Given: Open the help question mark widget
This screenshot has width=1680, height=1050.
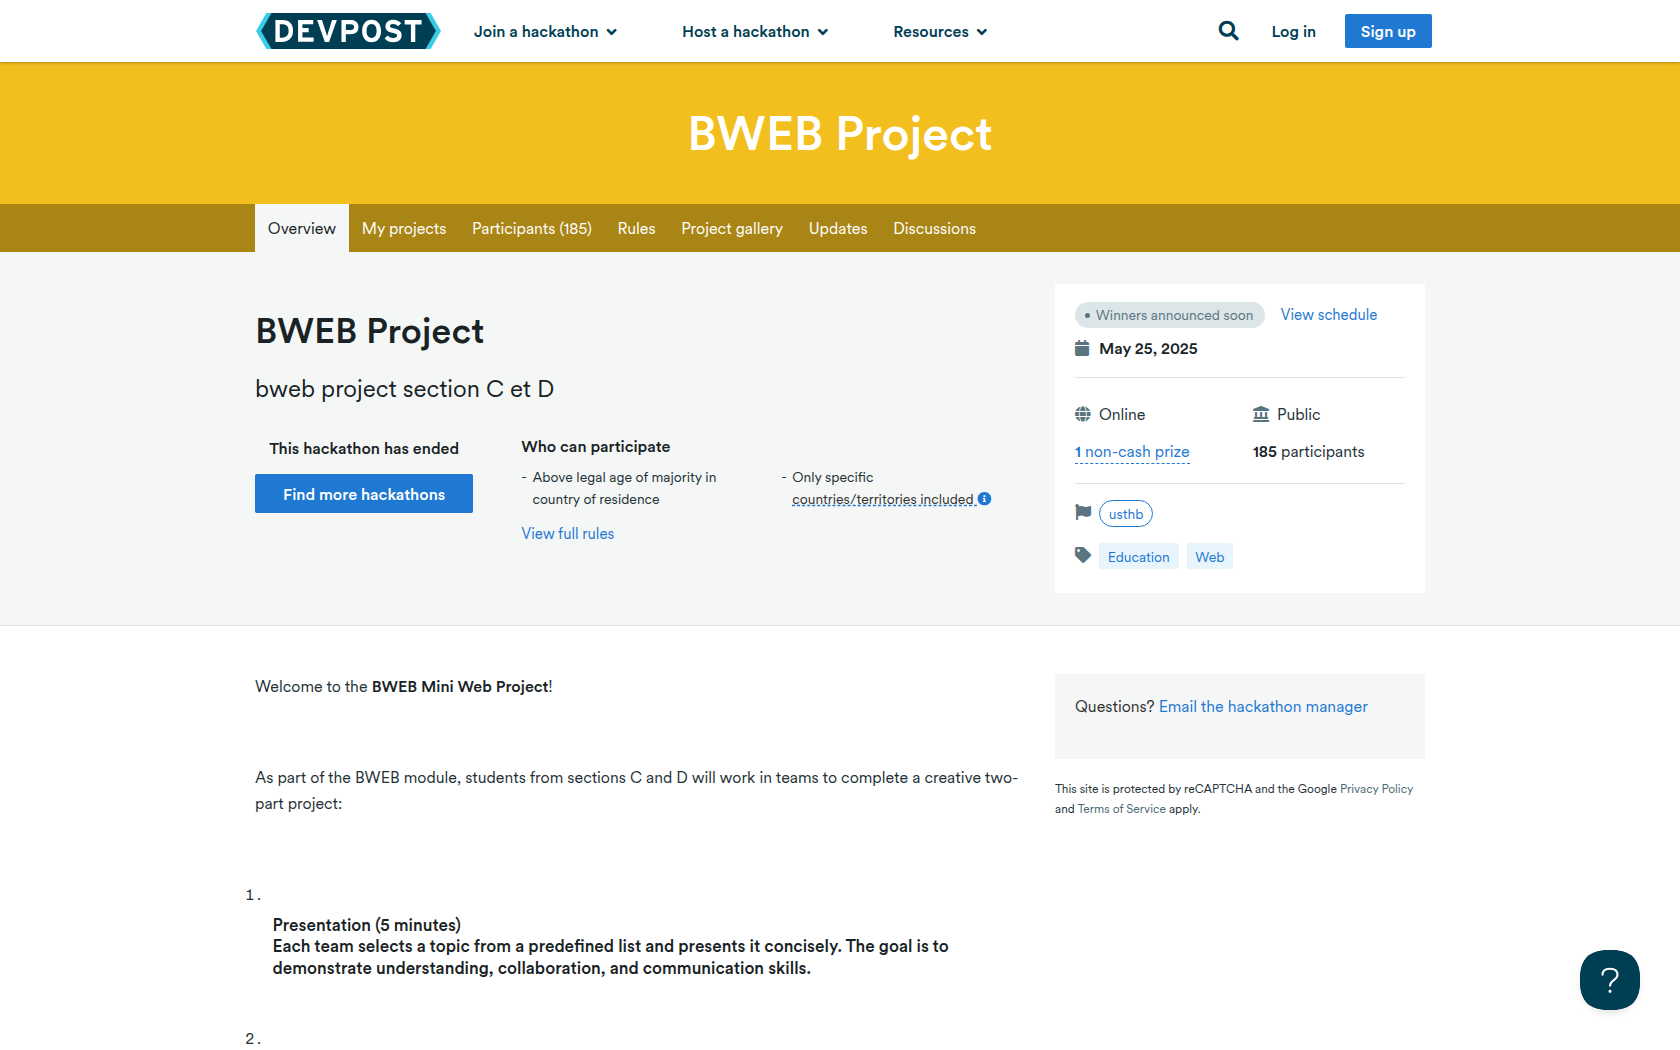Looking at the screenshot, I should (x=1609, y=980).
